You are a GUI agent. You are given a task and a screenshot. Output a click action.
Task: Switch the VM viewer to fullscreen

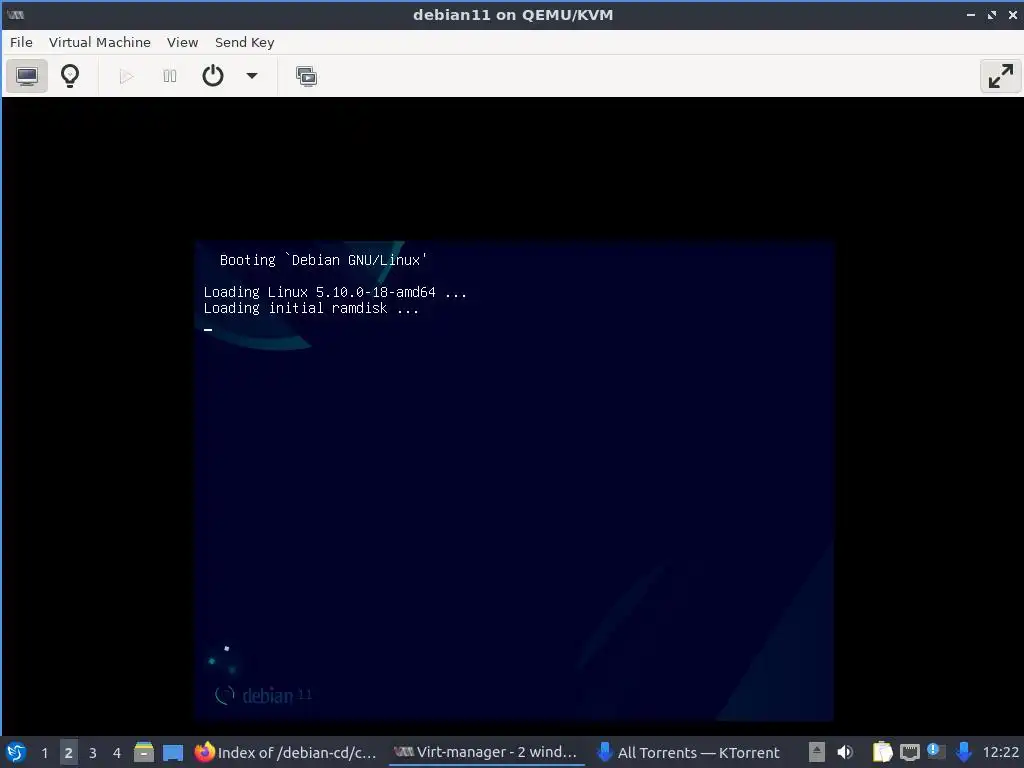pyautogui.click(x=1000, y=76)
